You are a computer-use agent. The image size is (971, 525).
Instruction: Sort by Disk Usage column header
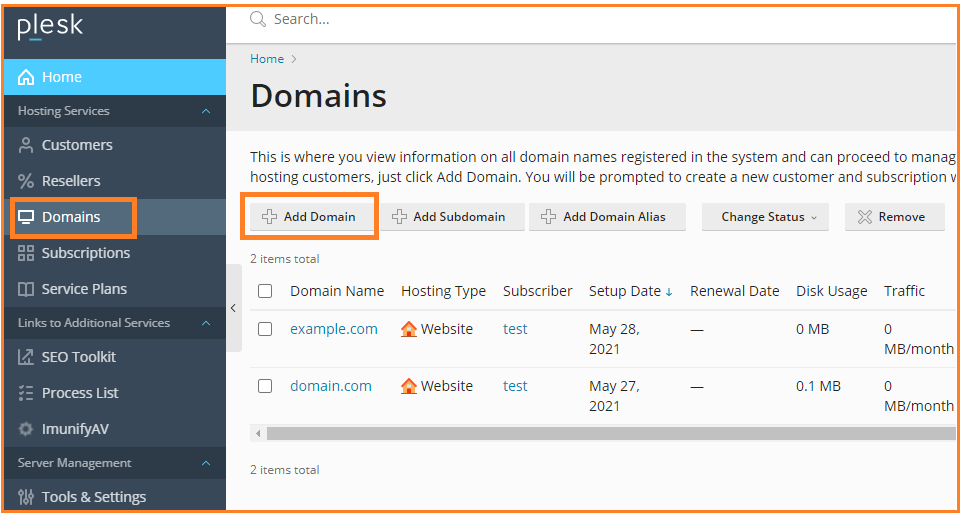coord(832,291)
